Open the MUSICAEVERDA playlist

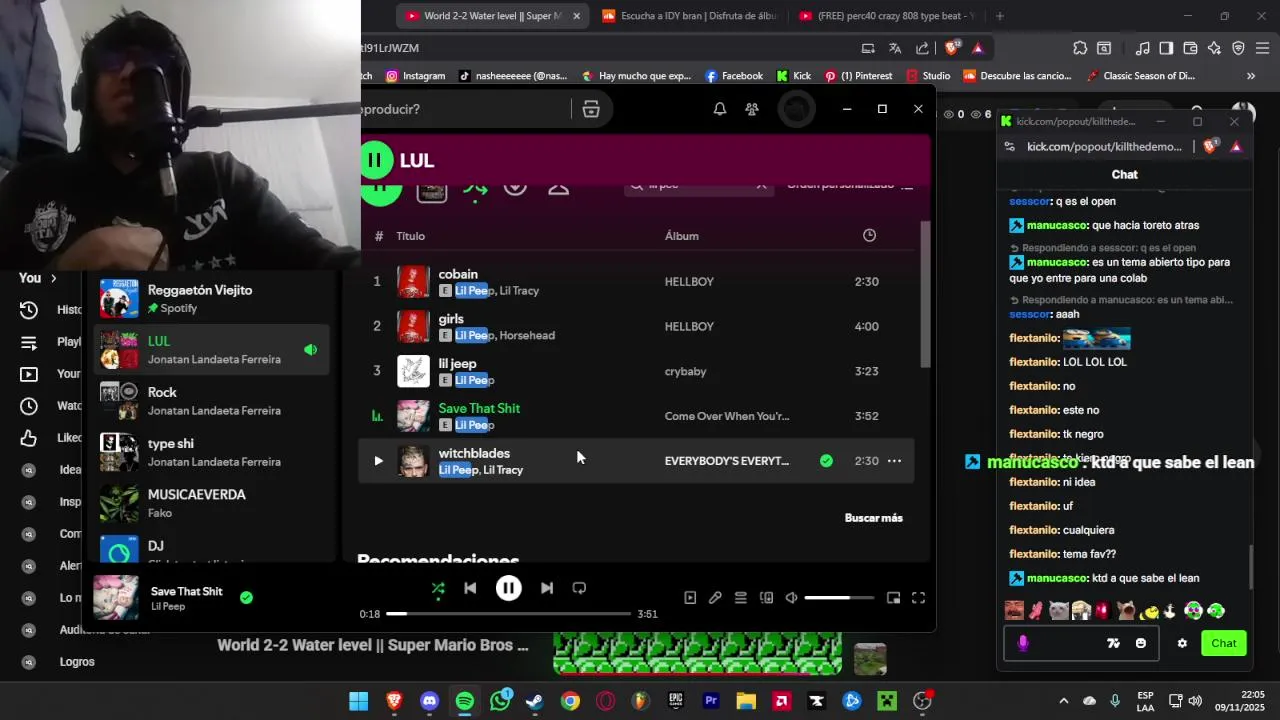click(x=212, y=503)
